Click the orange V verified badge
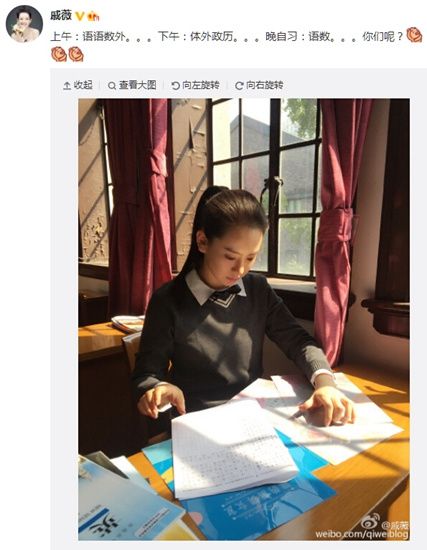Screen dimensions: 427x550 pos(80,16)
